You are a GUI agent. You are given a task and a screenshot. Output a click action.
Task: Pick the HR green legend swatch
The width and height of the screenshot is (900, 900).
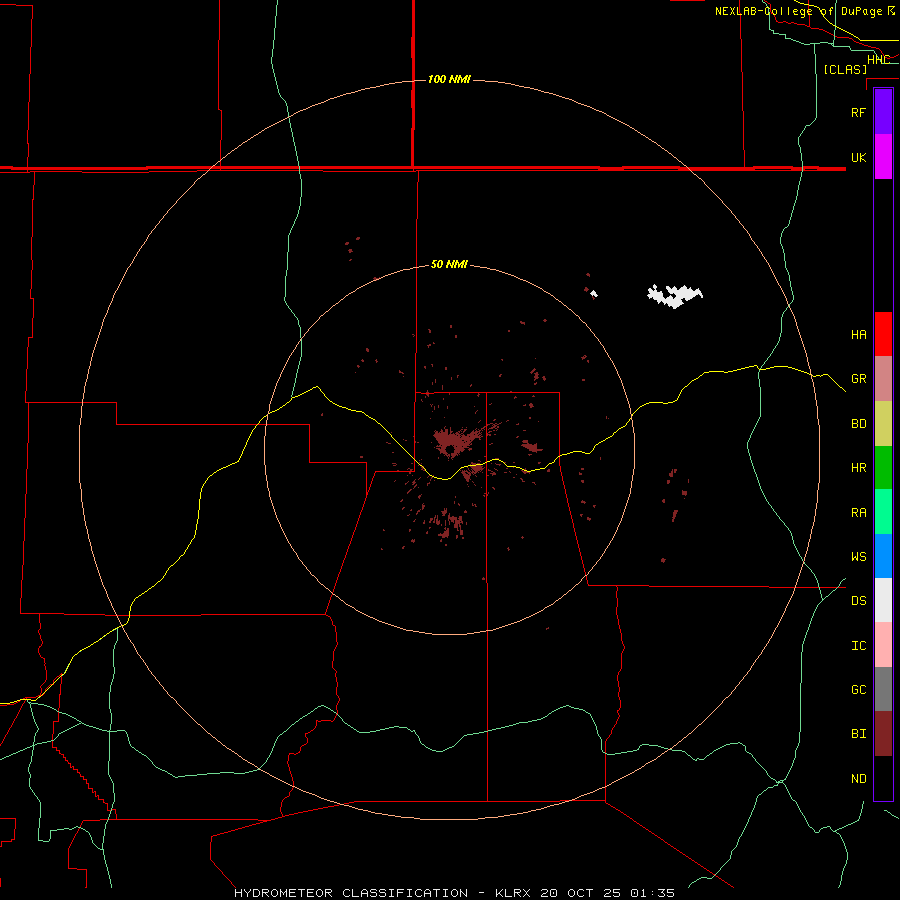[x=883, y=468]
